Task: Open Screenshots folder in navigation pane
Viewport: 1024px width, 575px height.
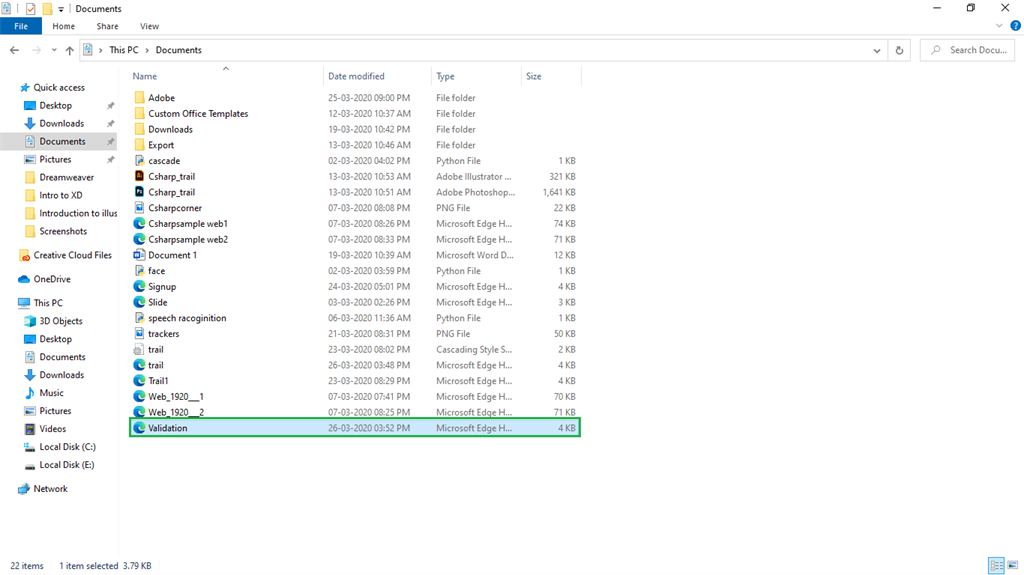Action: (x=63, y=231)
